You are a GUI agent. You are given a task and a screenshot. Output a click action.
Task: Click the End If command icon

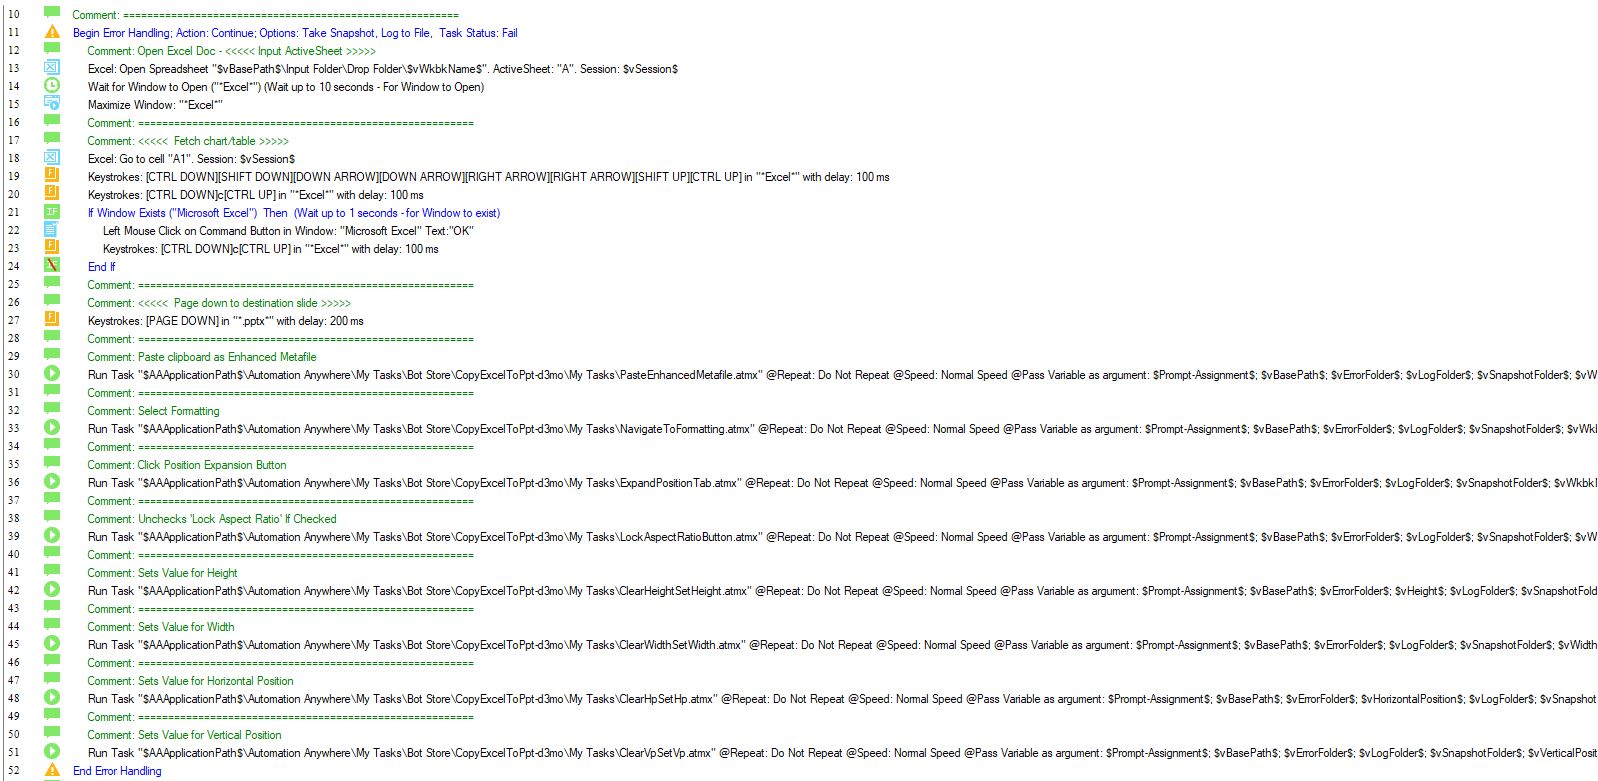click(x=52, y=266)
